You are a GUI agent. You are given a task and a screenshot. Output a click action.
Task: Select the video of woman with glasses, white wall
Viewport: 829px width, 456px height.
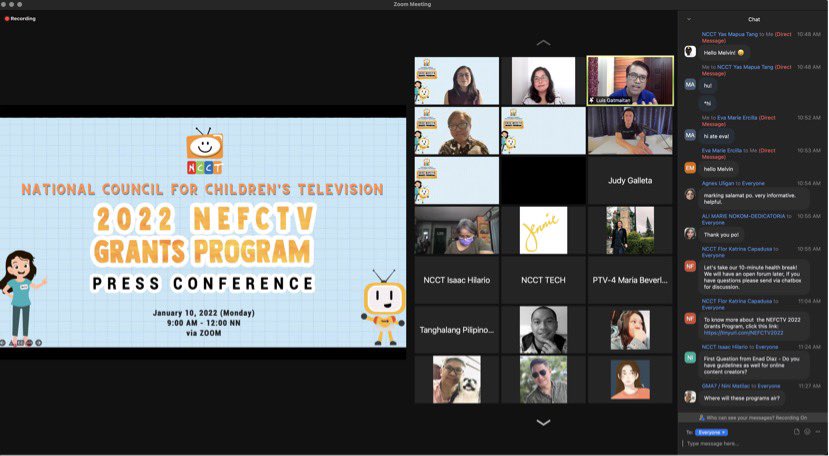(543, 80)
